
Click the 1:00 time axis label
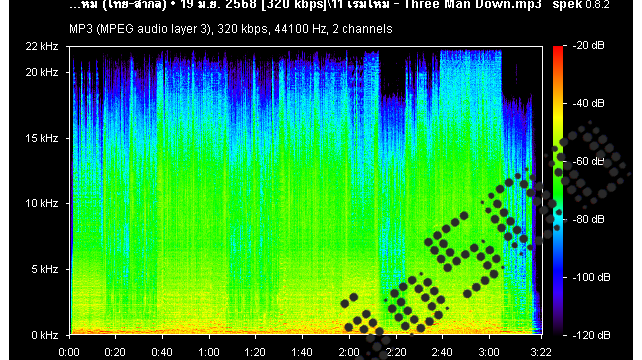tap(209, 352)
